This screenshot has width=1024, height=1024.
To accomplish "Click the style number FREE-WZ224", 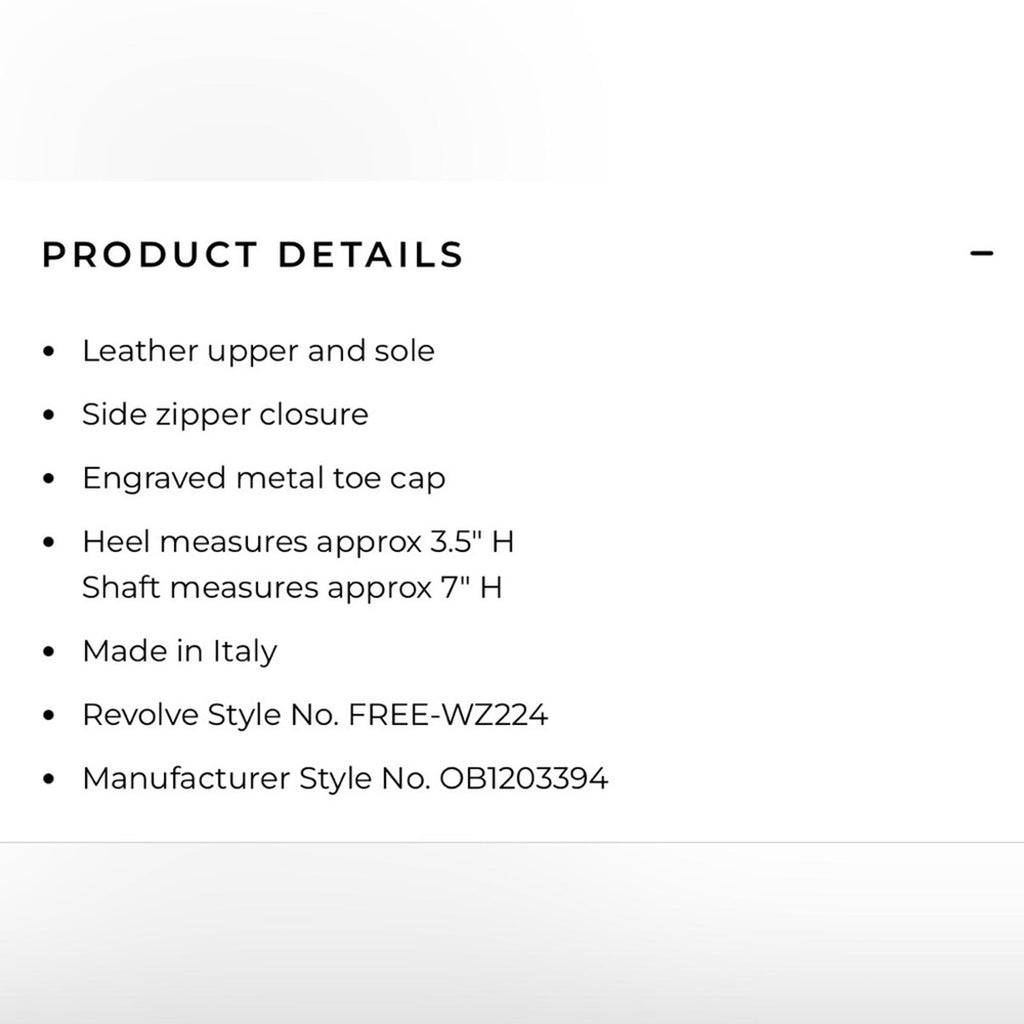I will coord(448,714).
